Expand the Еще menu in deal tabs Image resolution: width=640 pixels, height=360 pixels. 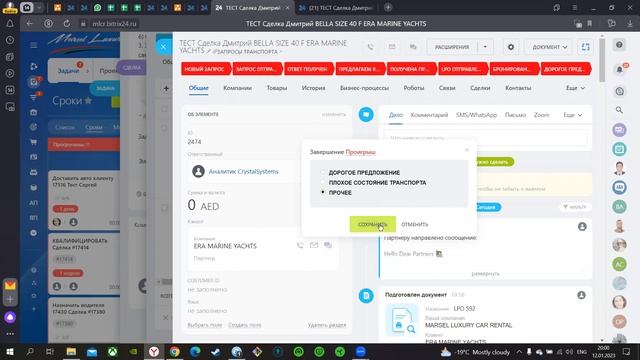click(x=575, y=88)
